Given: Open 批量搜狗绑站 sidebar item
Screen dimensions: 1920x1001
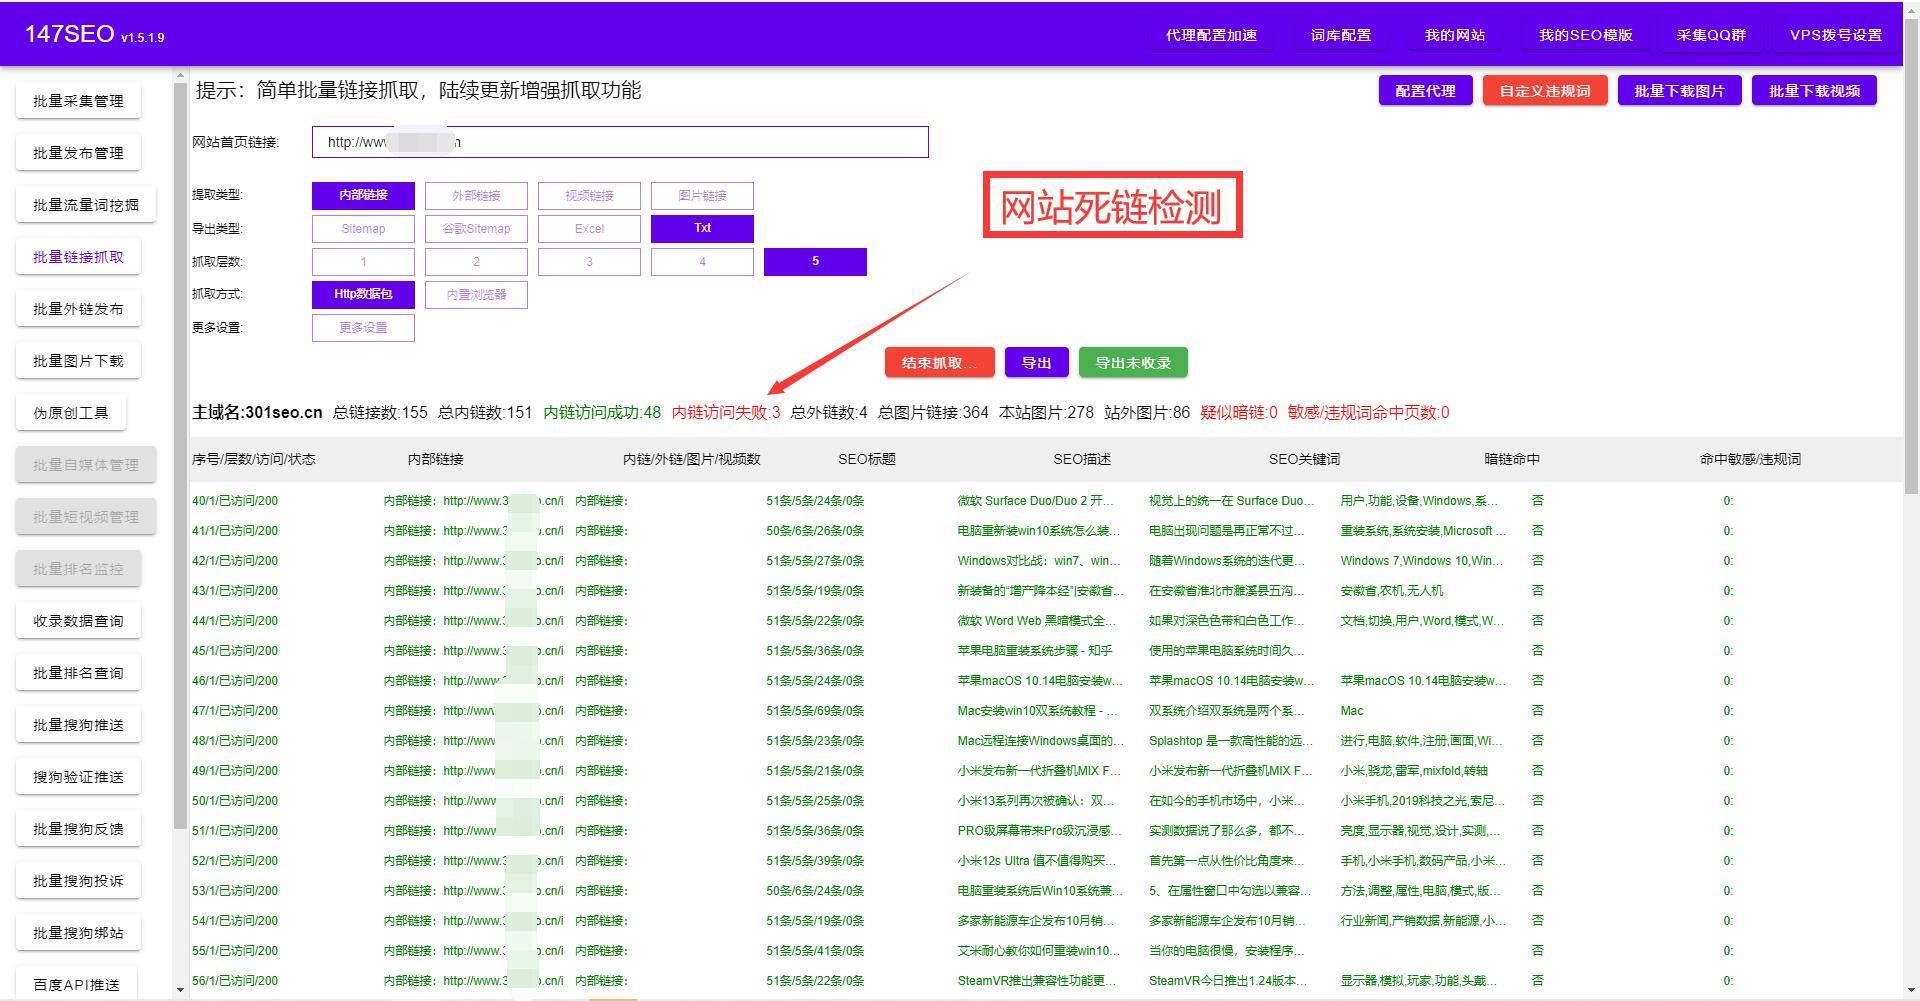Looking at the screenshot, I should pyautogui.click(x=78, y=933).
